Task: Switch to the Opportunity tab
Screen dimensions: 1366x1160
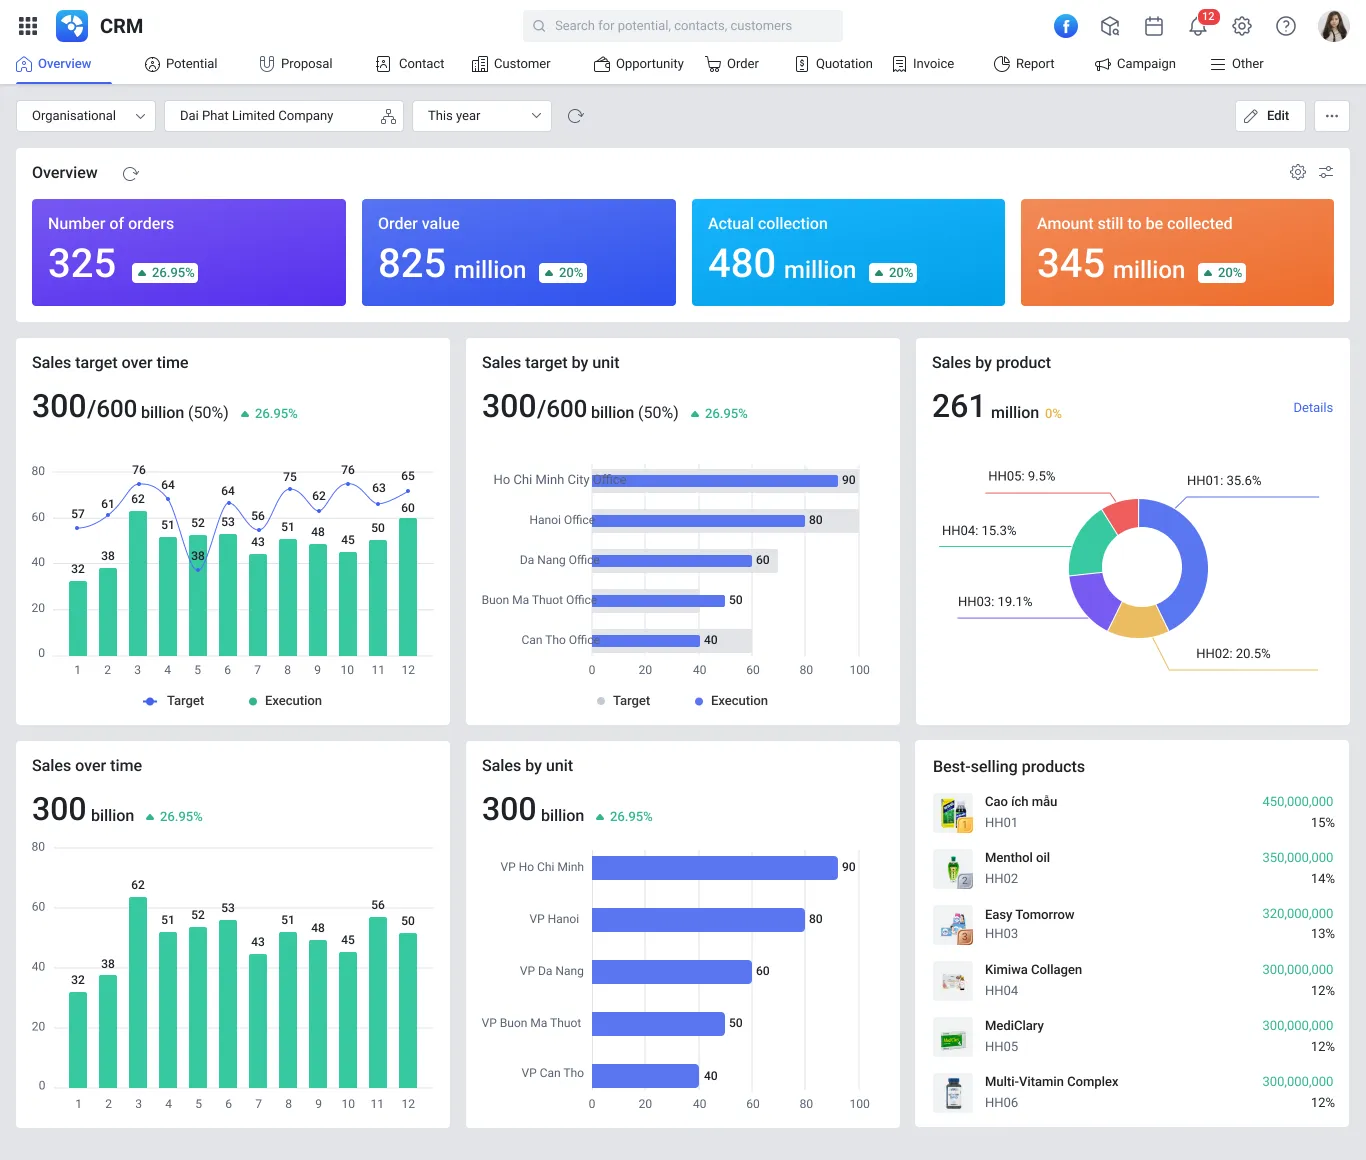Action: [x=639, y=63]
